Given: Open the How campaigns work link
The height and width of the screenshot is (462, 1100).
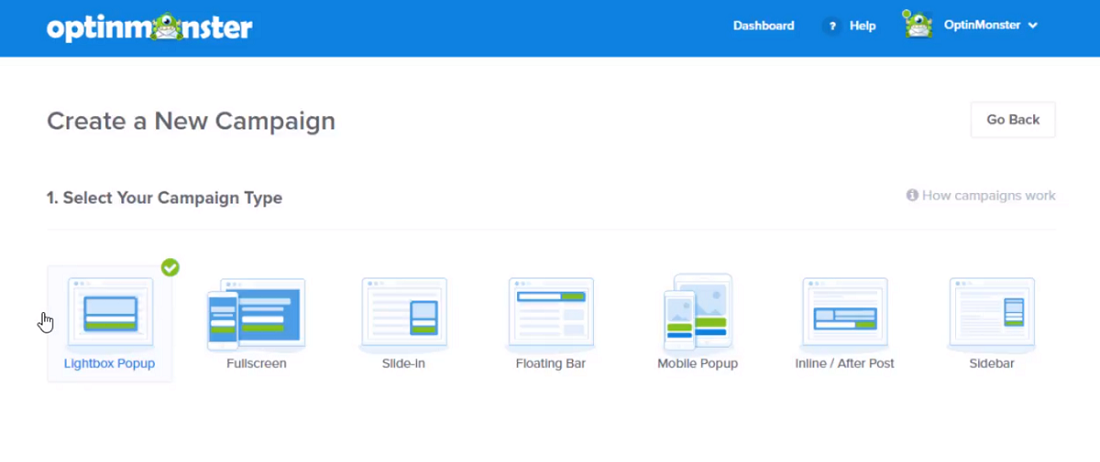Looking at the screenshot, I should point(988,196).
